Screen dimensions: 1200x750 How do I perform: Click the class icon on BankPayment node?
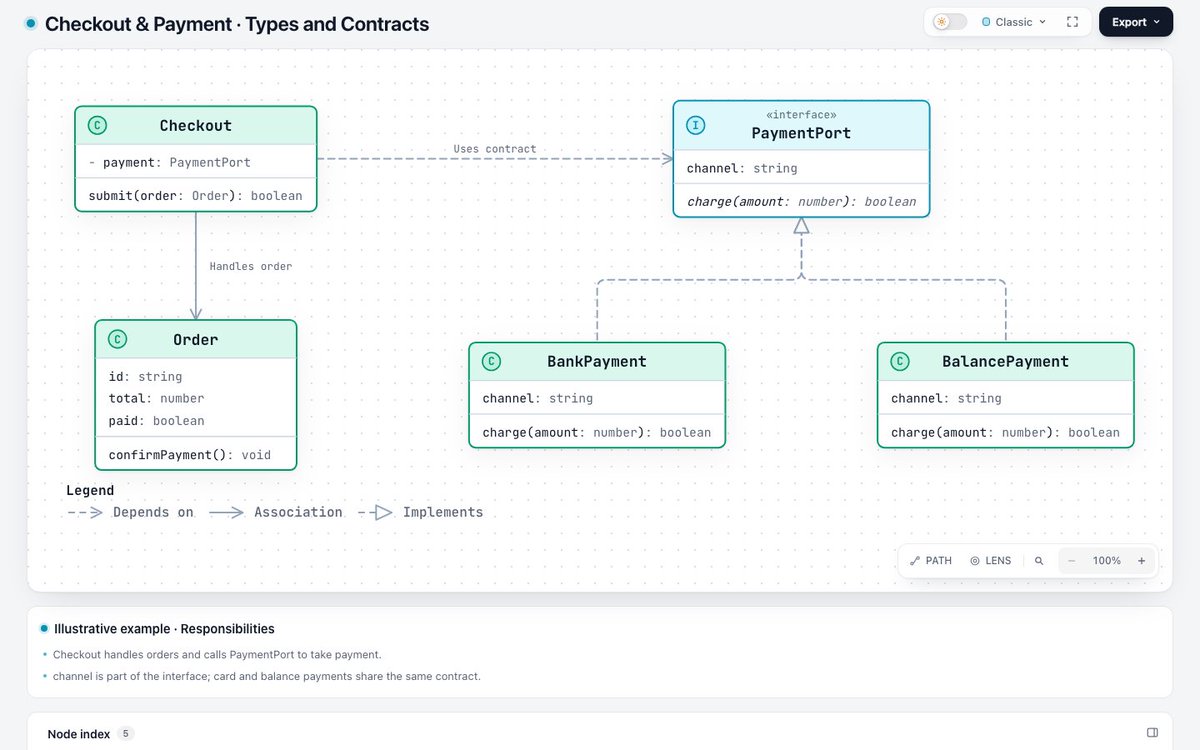491,361
